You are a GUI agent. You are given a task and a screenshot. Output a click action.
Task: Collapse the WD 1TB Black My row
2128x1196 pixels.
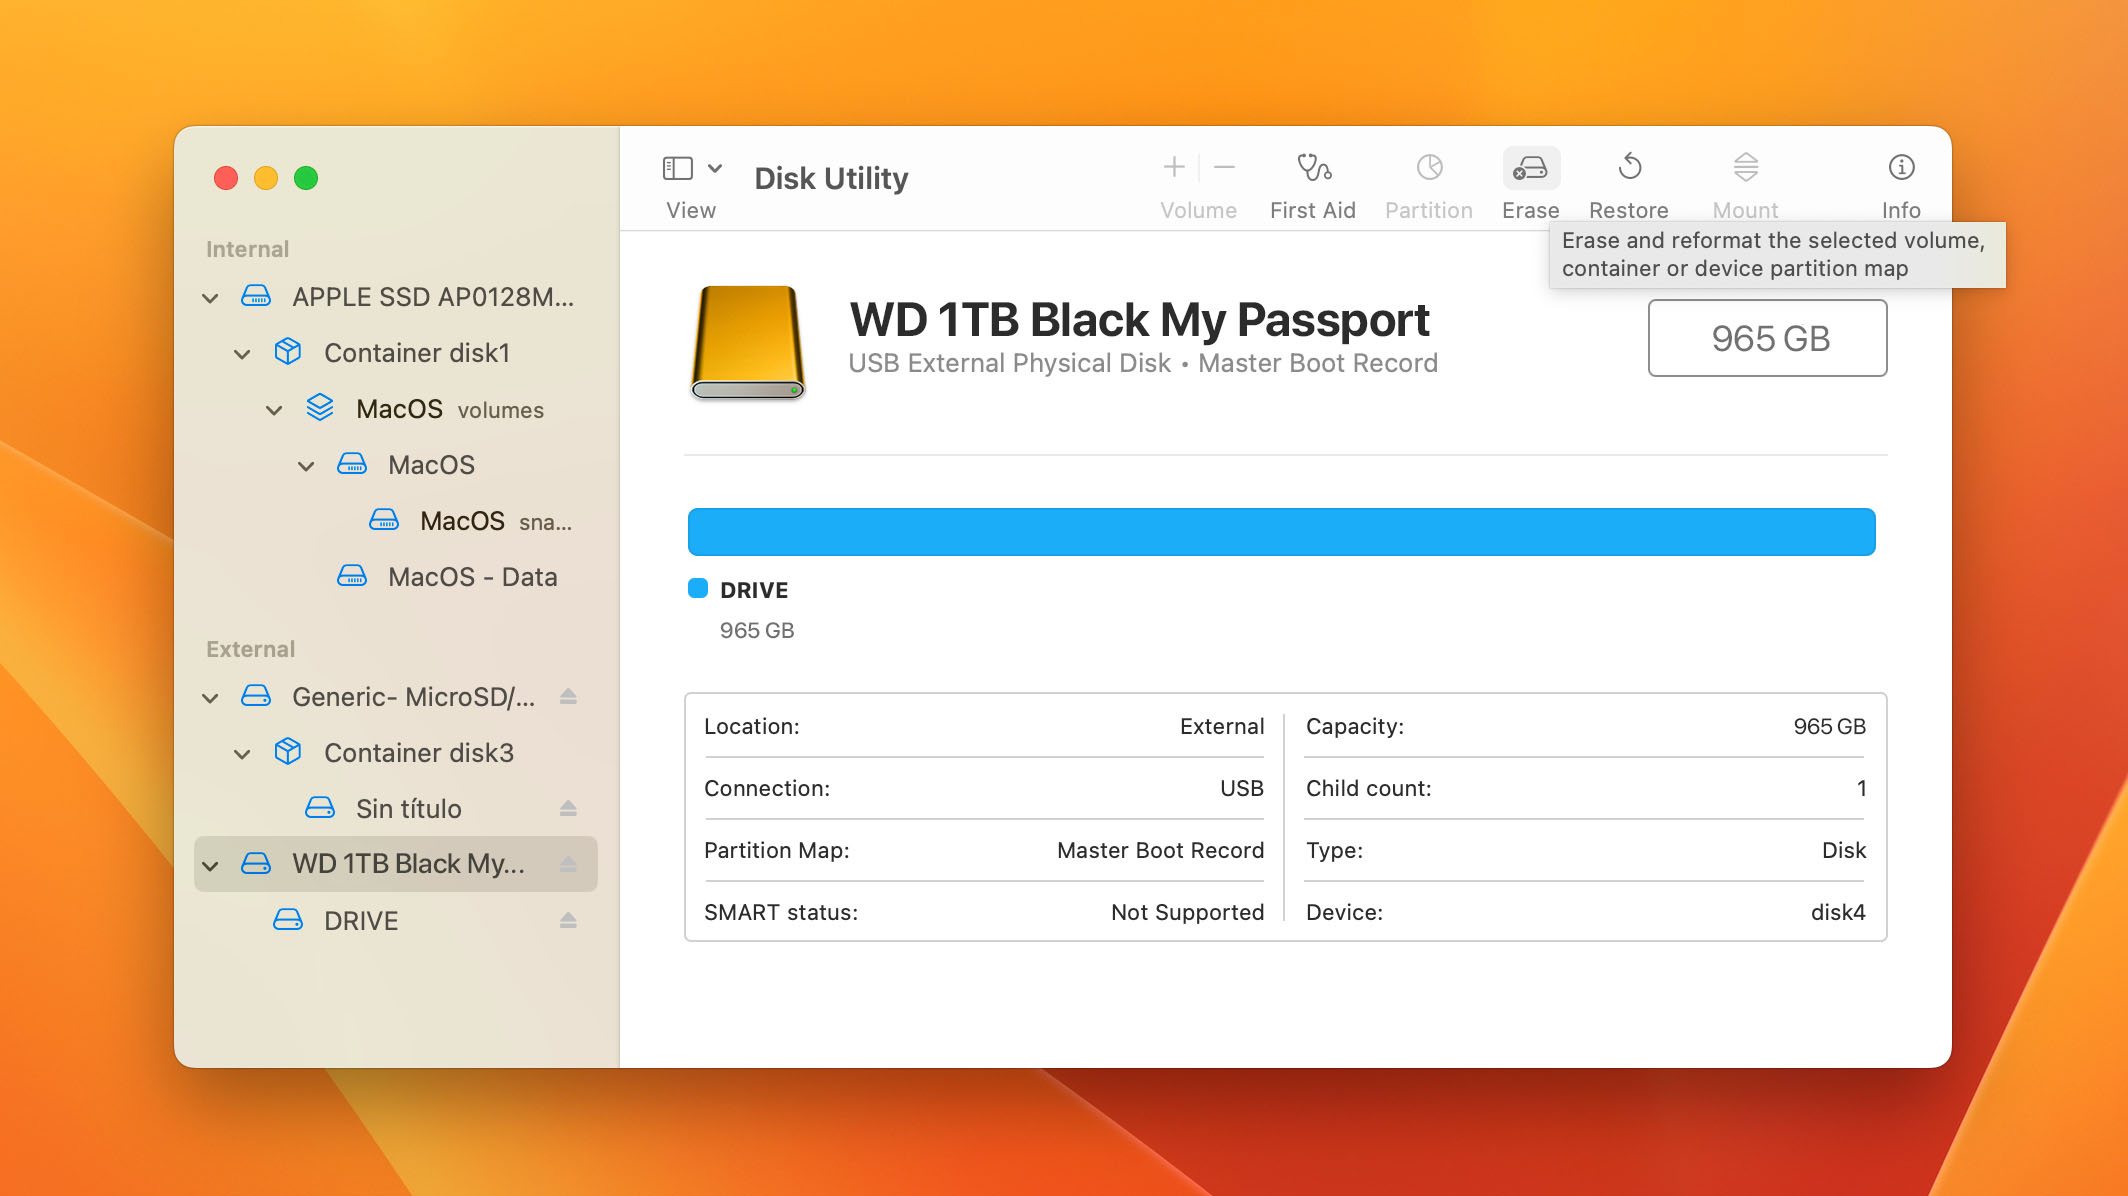coord(210,866)
